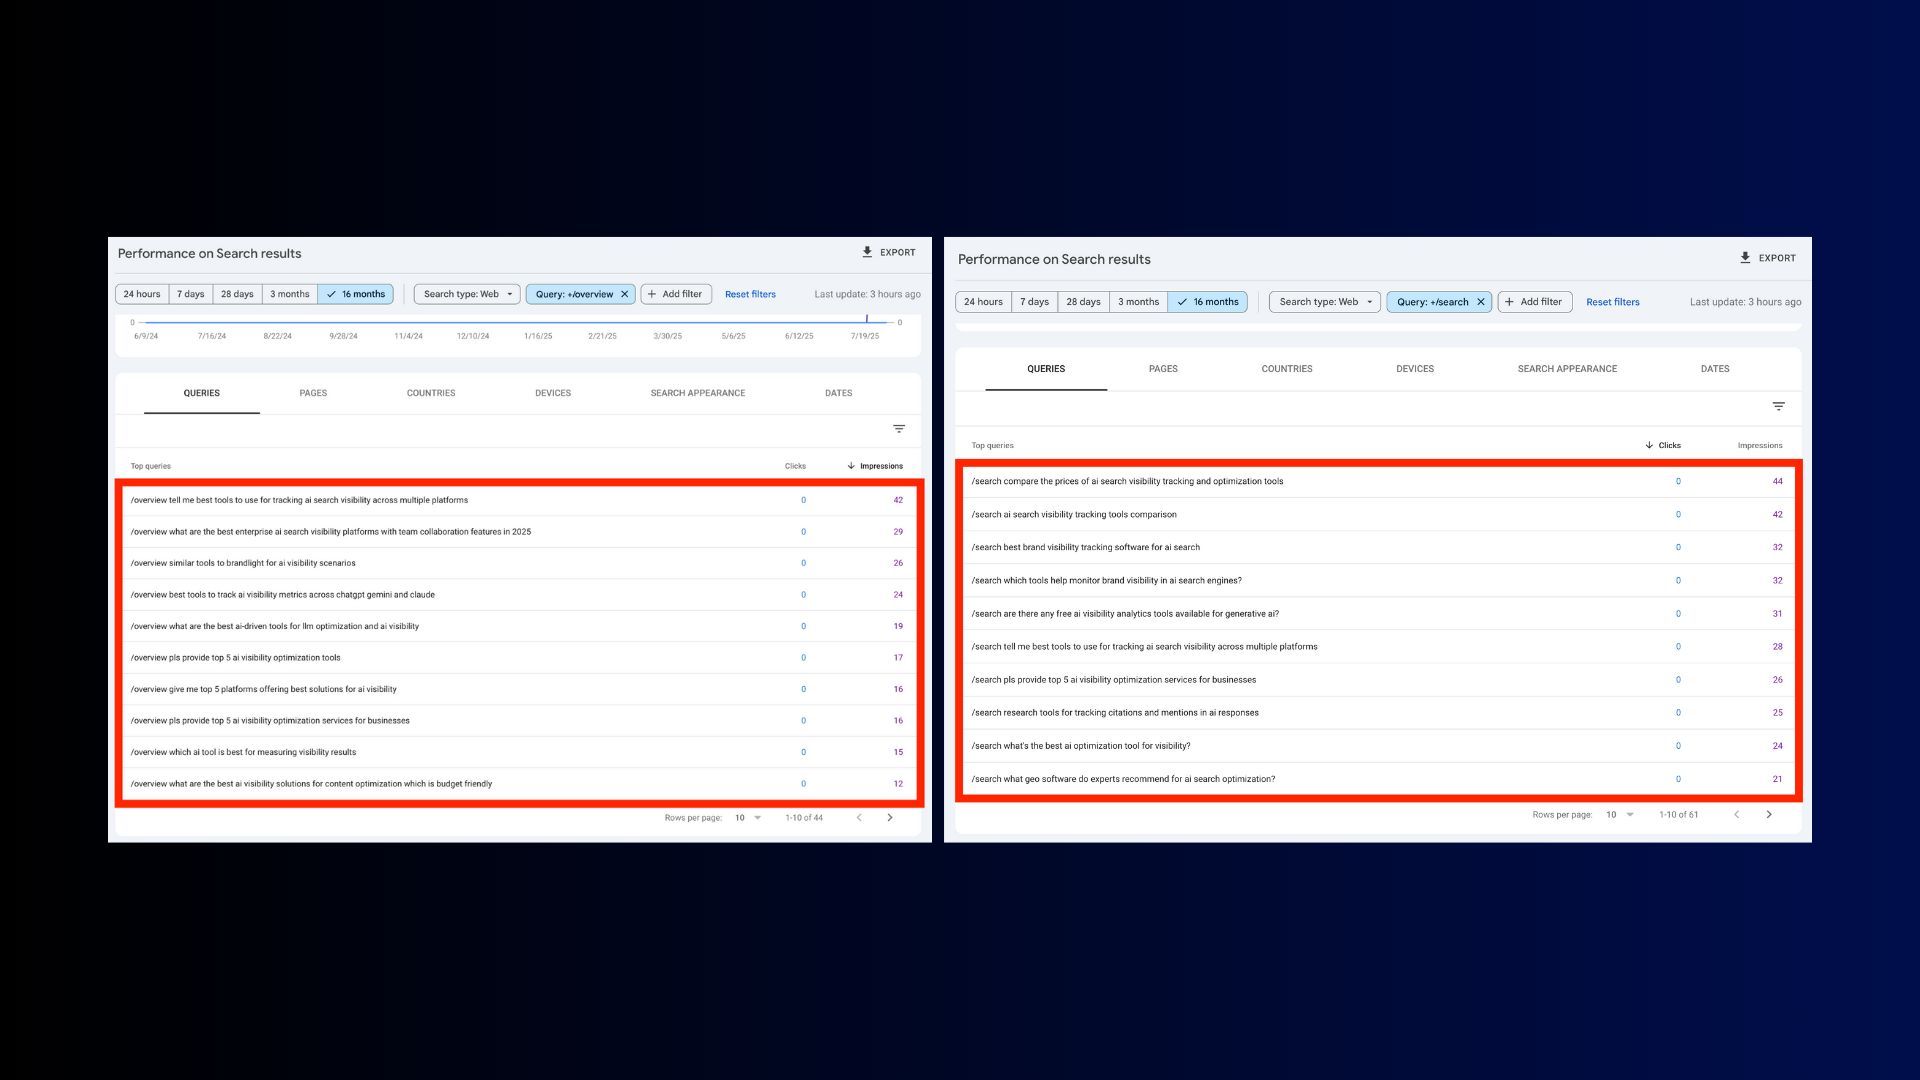1920x1080 pixels.
Task: Click the EXPORT download icon on right panel
Action: click(1744, 257)
